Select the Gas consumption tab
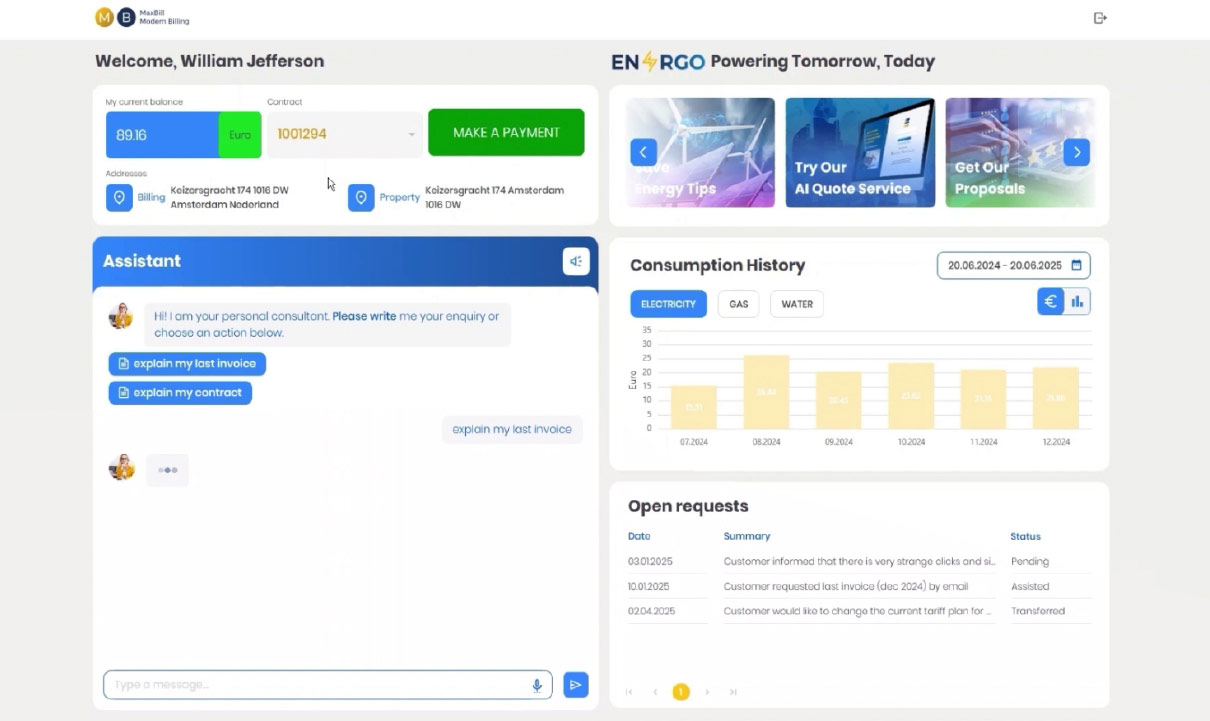Viewport: 1210px width, 721px height. coord(739,304)
